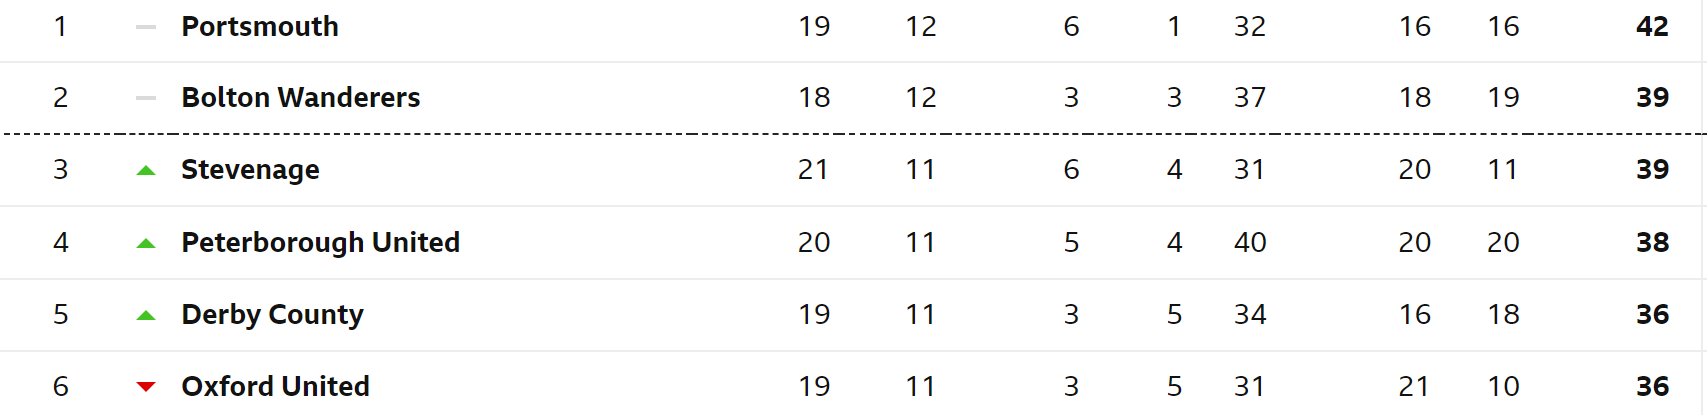Click the no-change dash icon beside Bolton Wanderers
Image resolution: width=1708 pixels, height=416 pixels.
(x=146, y=98)
